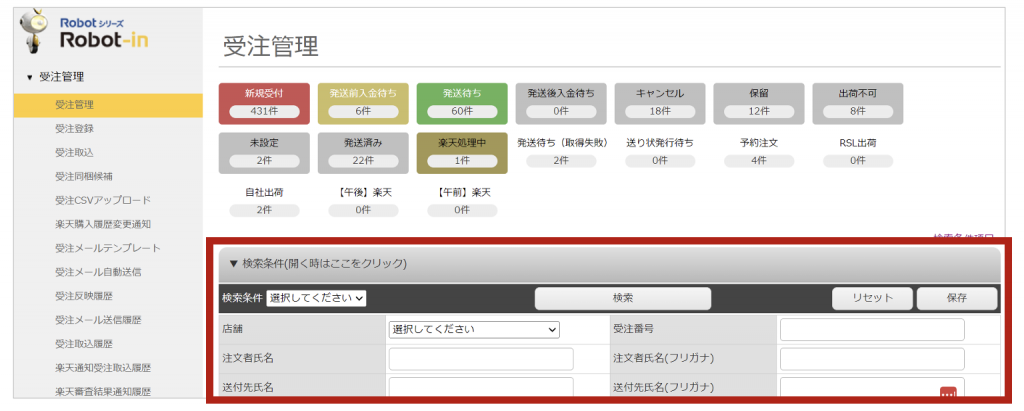The height and width of the screenshot is (411, 1024).
Task: Go to 受注メールテンプレート page
Action: coord(107,248)
